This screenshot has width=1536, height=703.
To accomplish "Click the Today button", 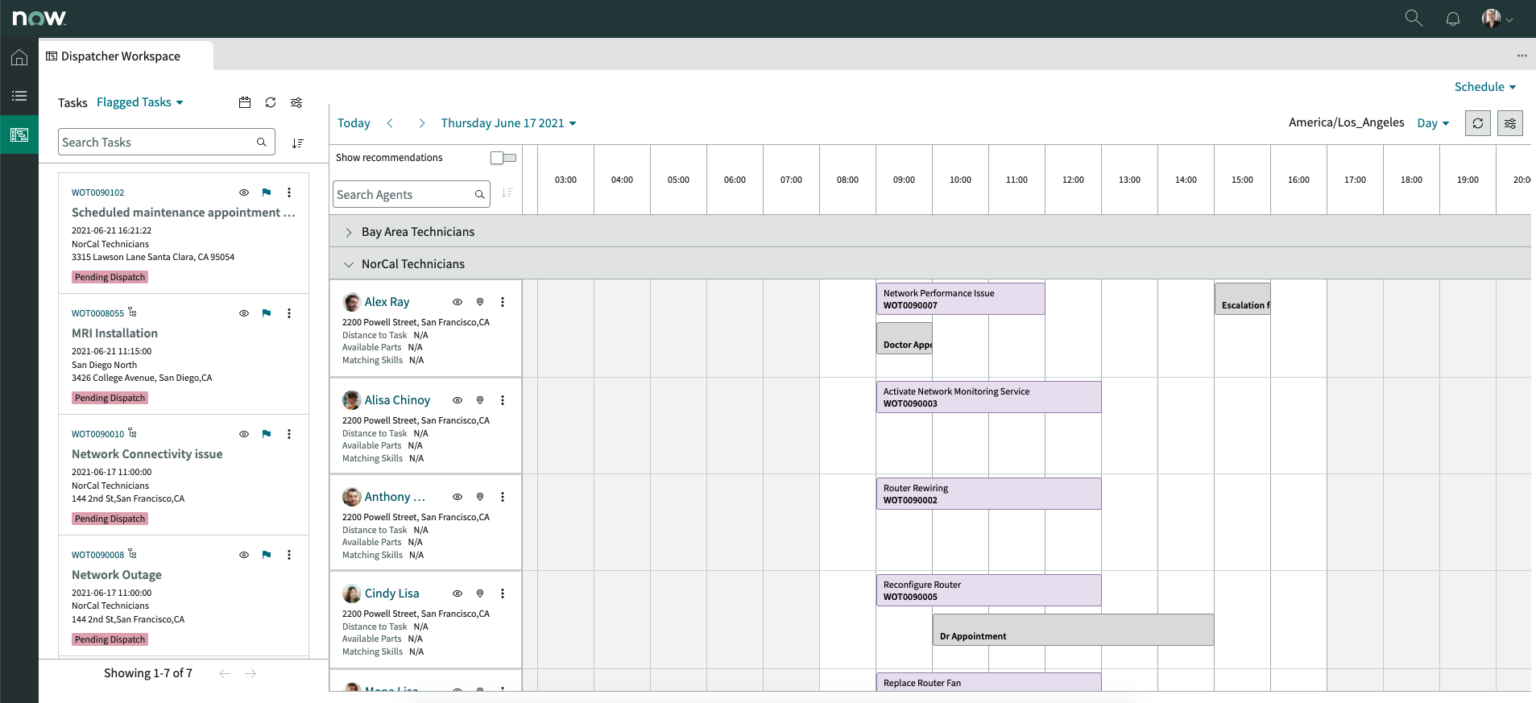I will coord(353,122).
